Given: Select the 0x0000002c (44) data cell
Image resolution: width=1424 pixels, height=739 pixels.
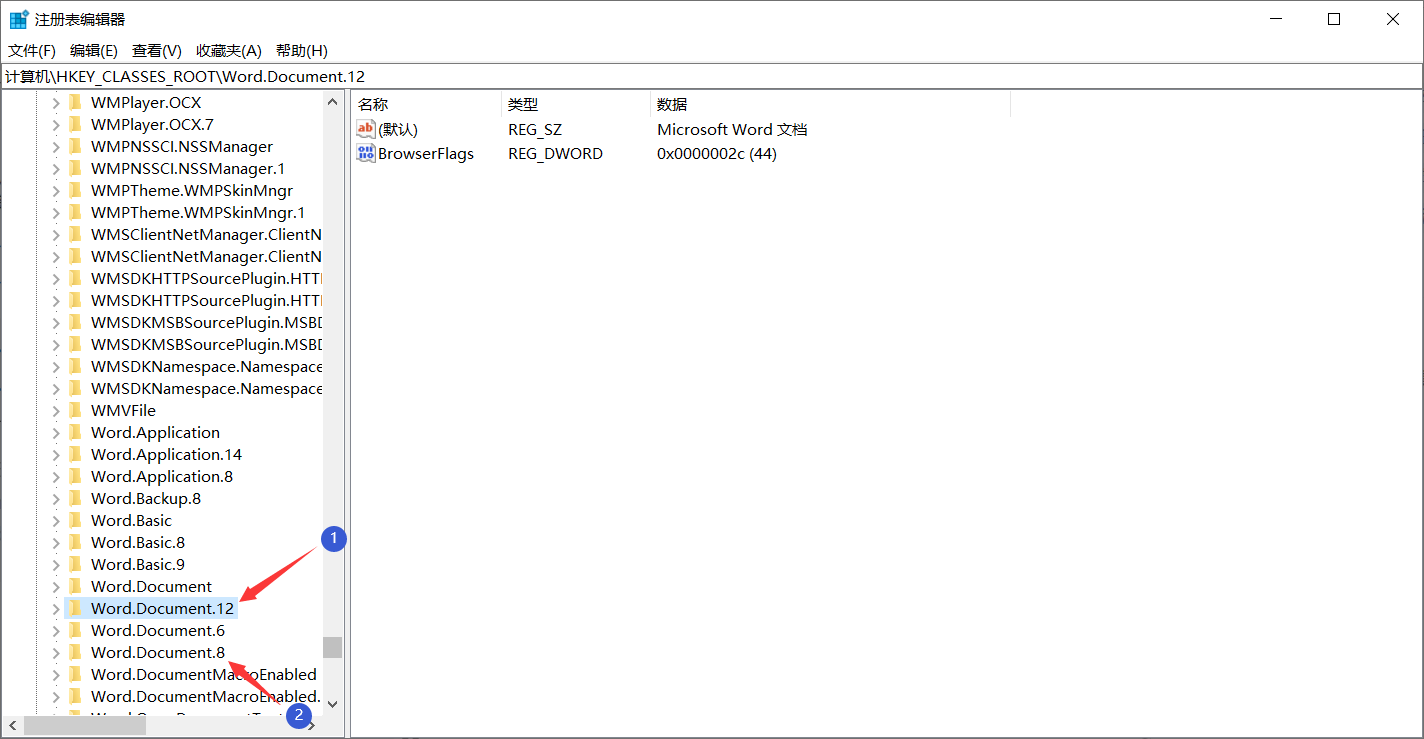Looking at the screenshot, I should (717, 153).
